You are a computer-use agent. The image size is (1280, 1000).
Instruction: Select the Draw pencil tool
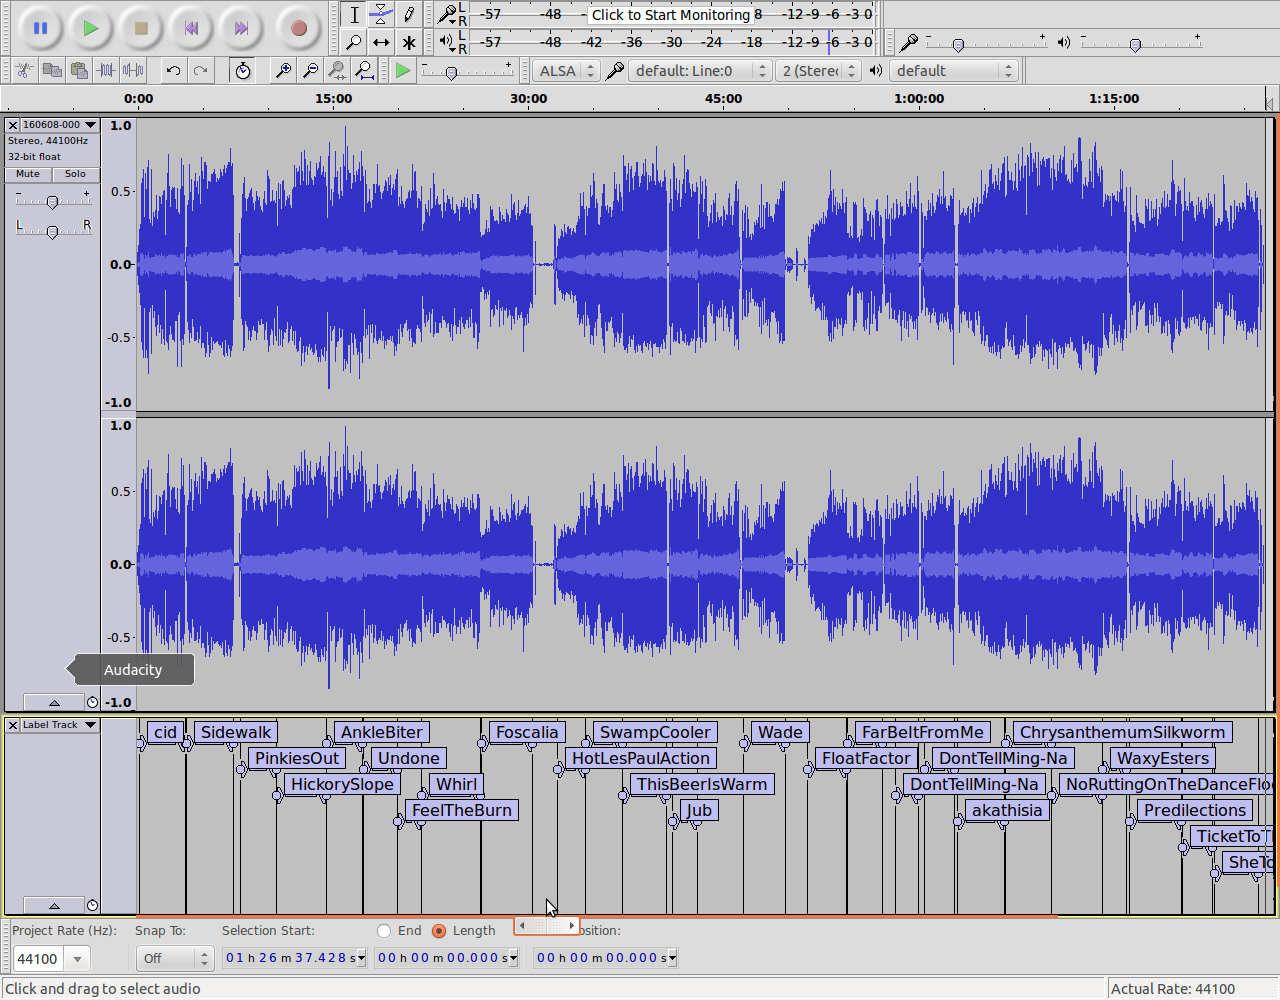pos(409,14)
